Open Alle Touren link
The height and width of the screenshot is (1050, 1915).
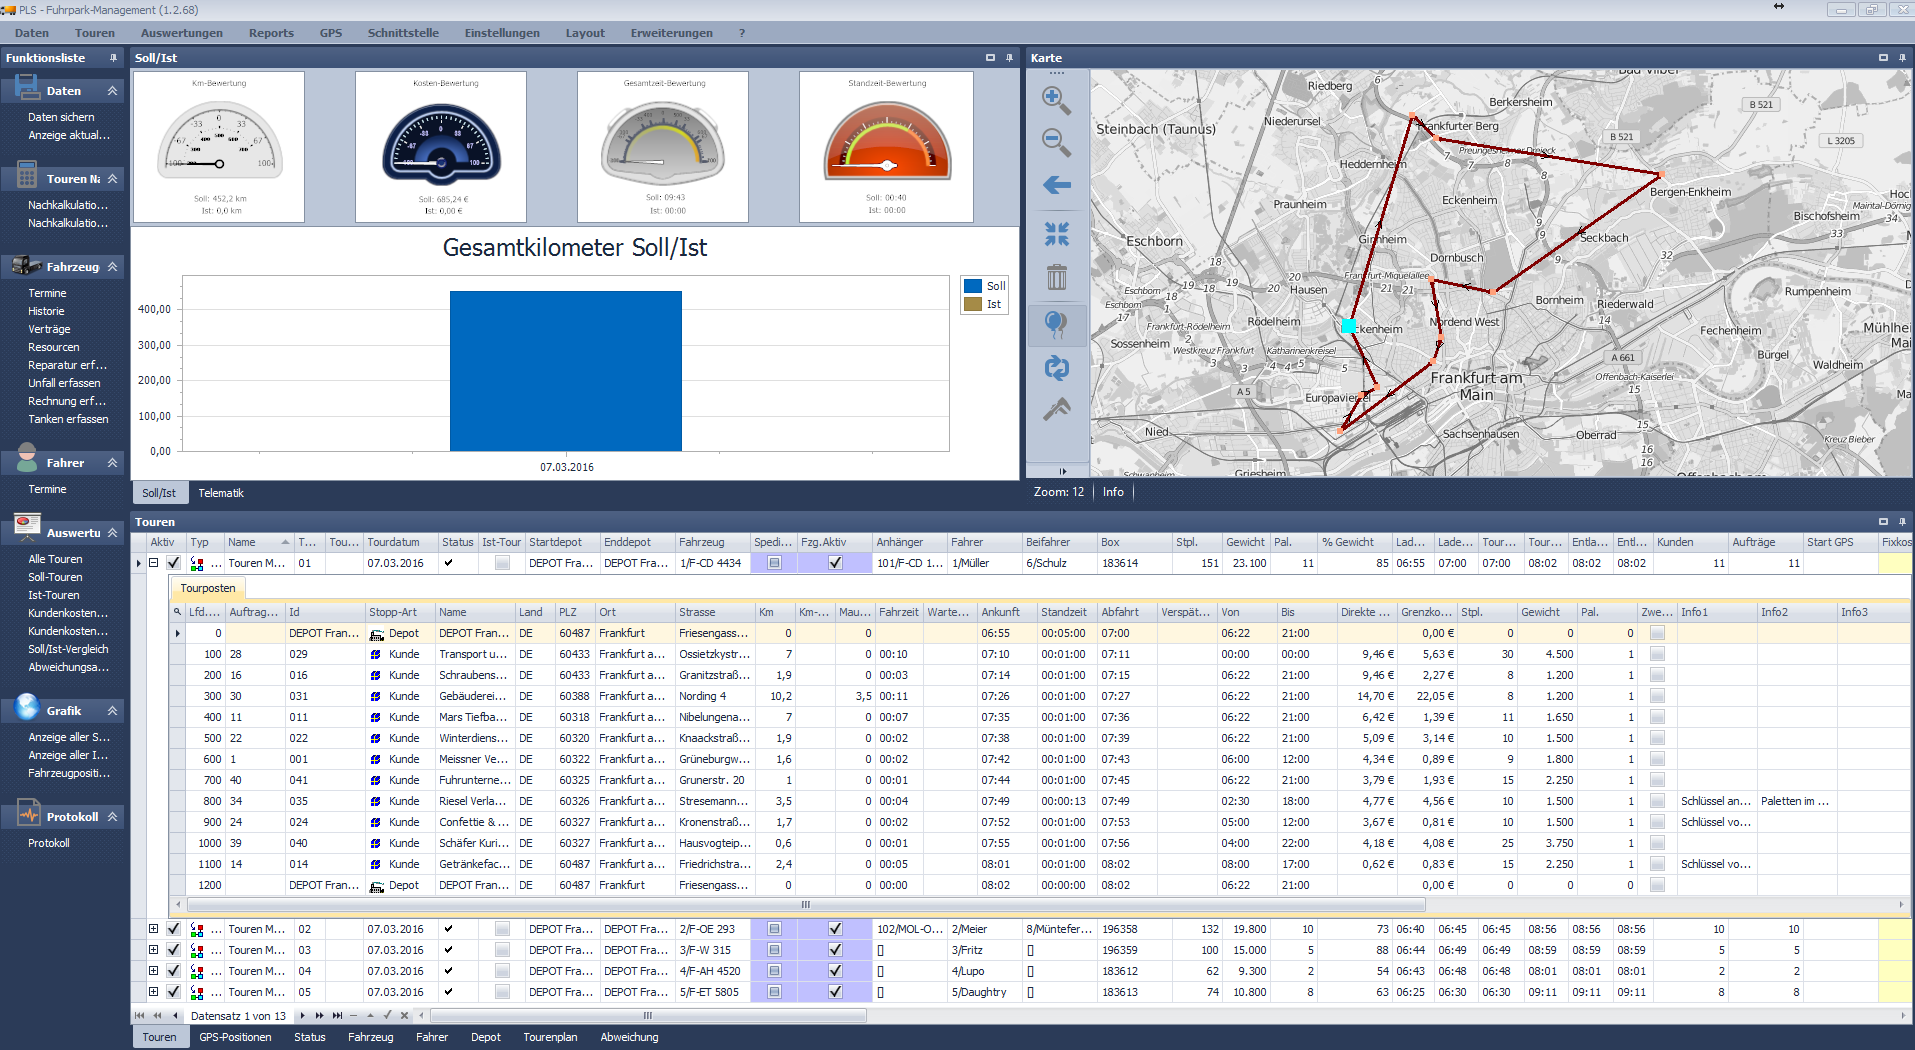[55, 559]
